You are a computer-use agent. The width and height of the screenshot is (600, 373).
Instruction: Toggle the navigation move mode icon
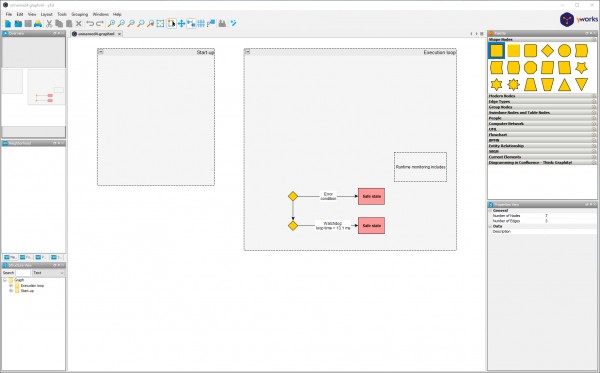[181, 24]
